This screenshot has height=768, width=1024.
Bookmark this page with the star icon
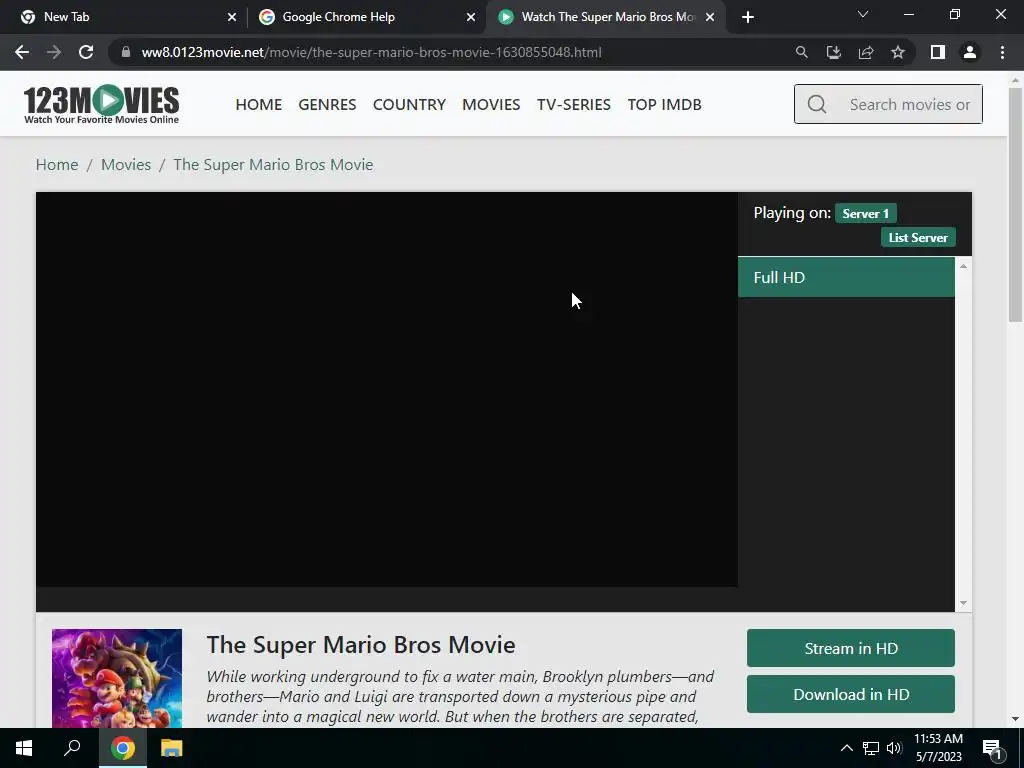[898, 52]
